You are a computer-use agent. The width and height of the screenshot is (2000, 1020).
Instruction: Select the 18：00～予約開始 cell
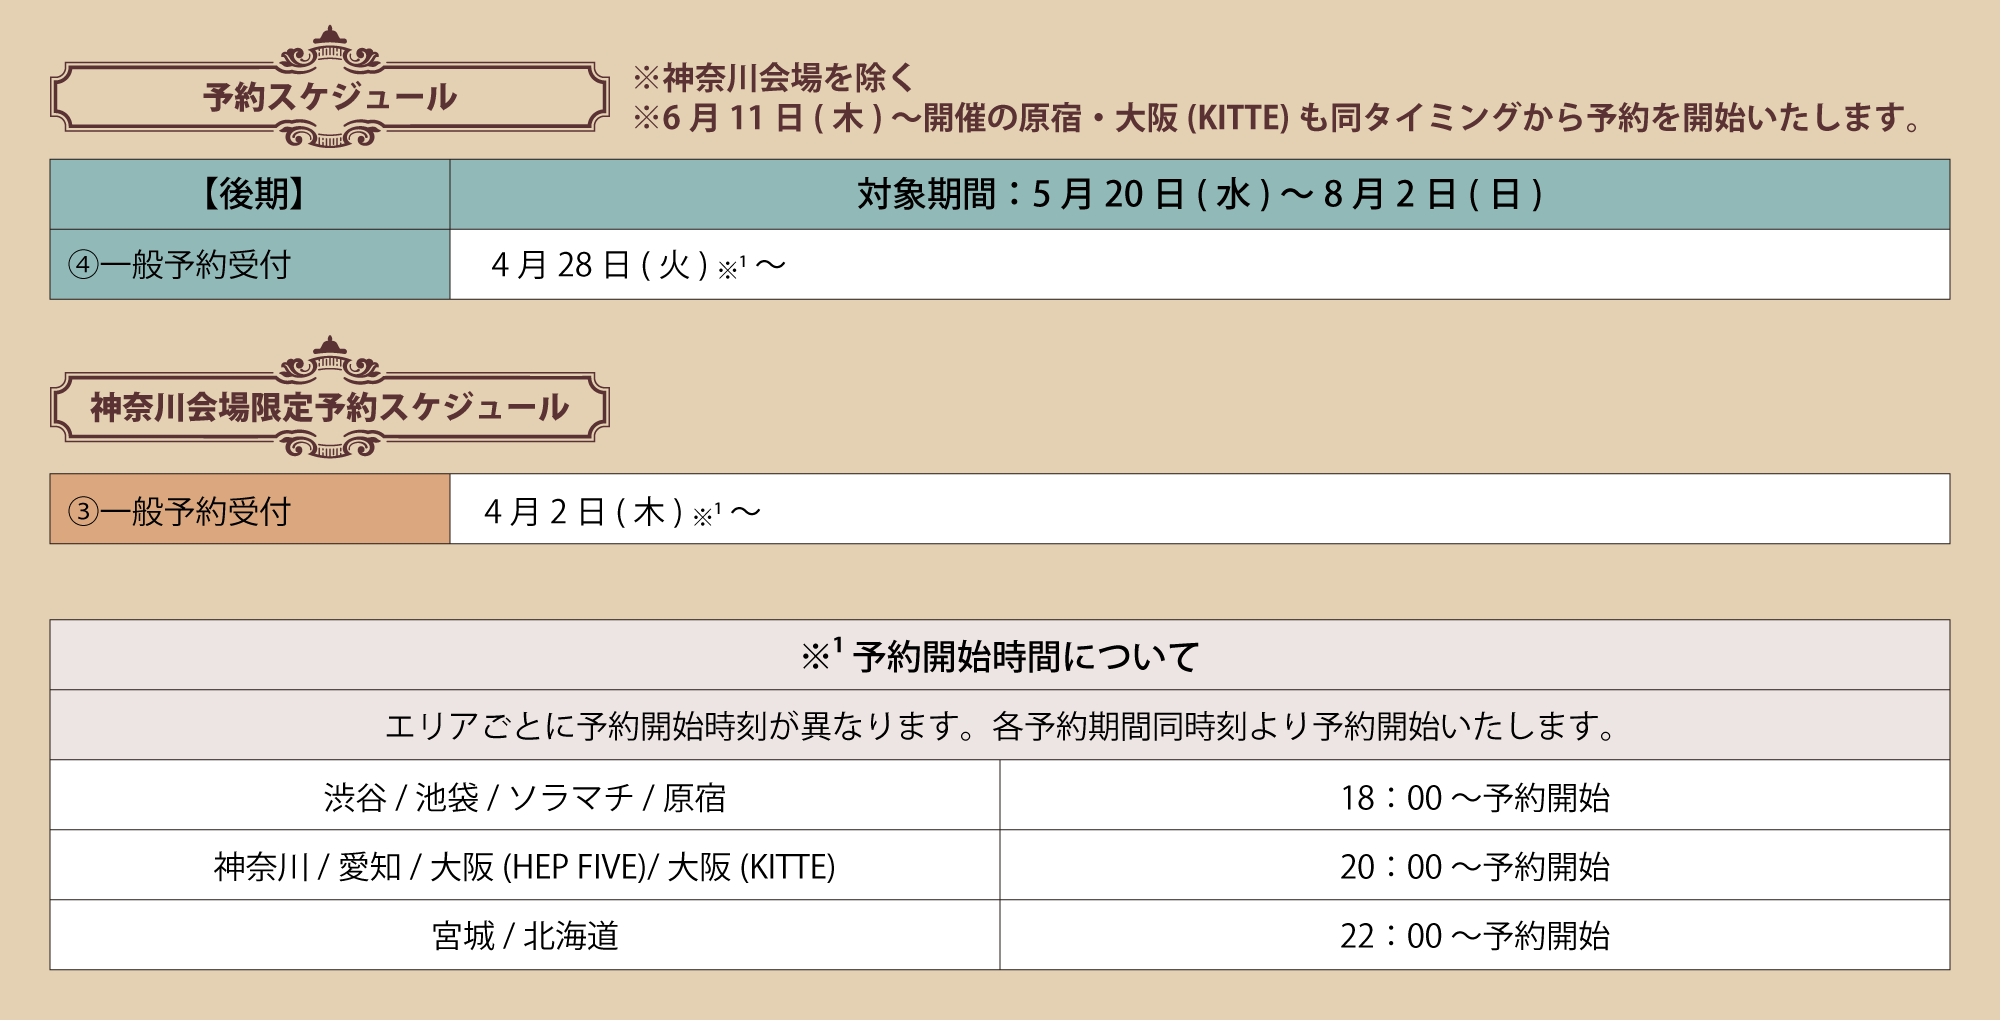[x=1474, y=797]
